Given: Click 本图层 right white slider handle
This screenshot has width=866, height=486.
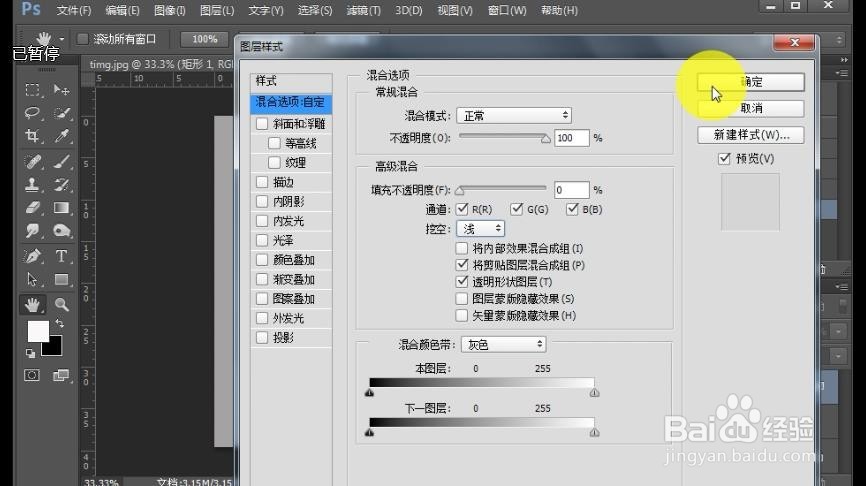Looking at the screenshot, I should 594,393.
